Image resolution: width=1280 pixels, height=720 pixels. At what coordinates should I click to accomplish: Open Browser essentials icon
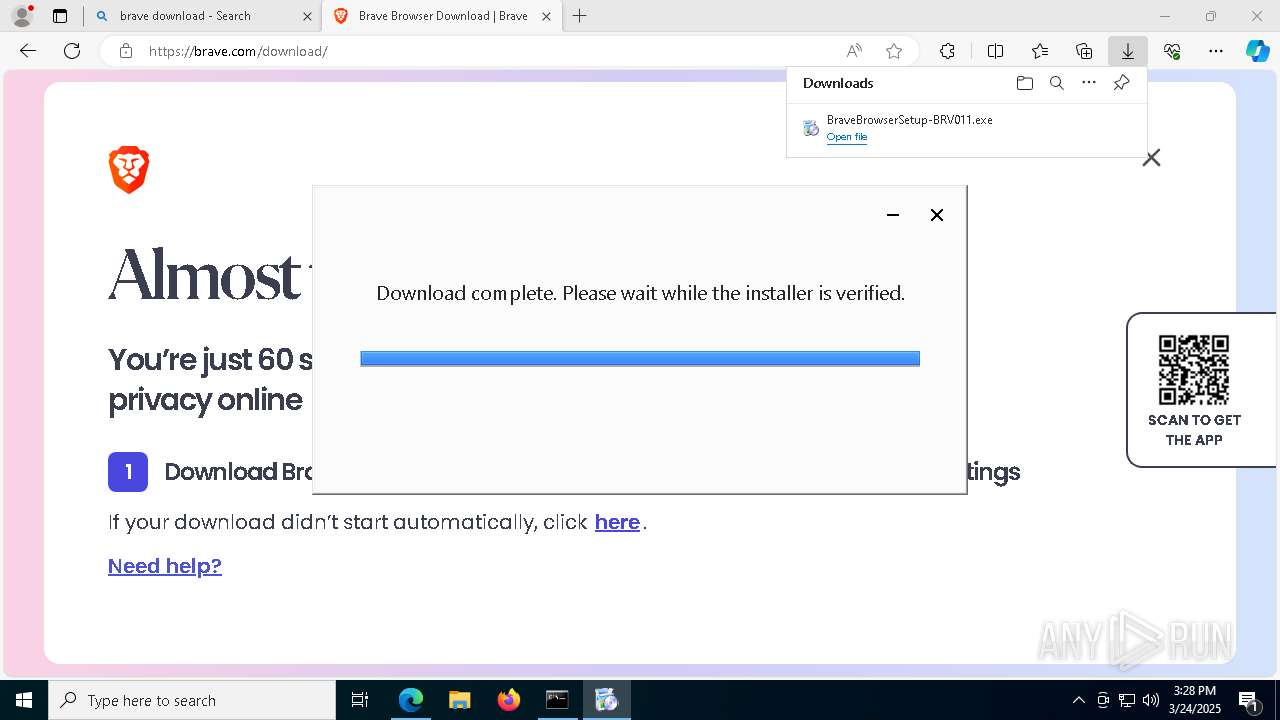pyautogui.click(x=1172, y=51)
